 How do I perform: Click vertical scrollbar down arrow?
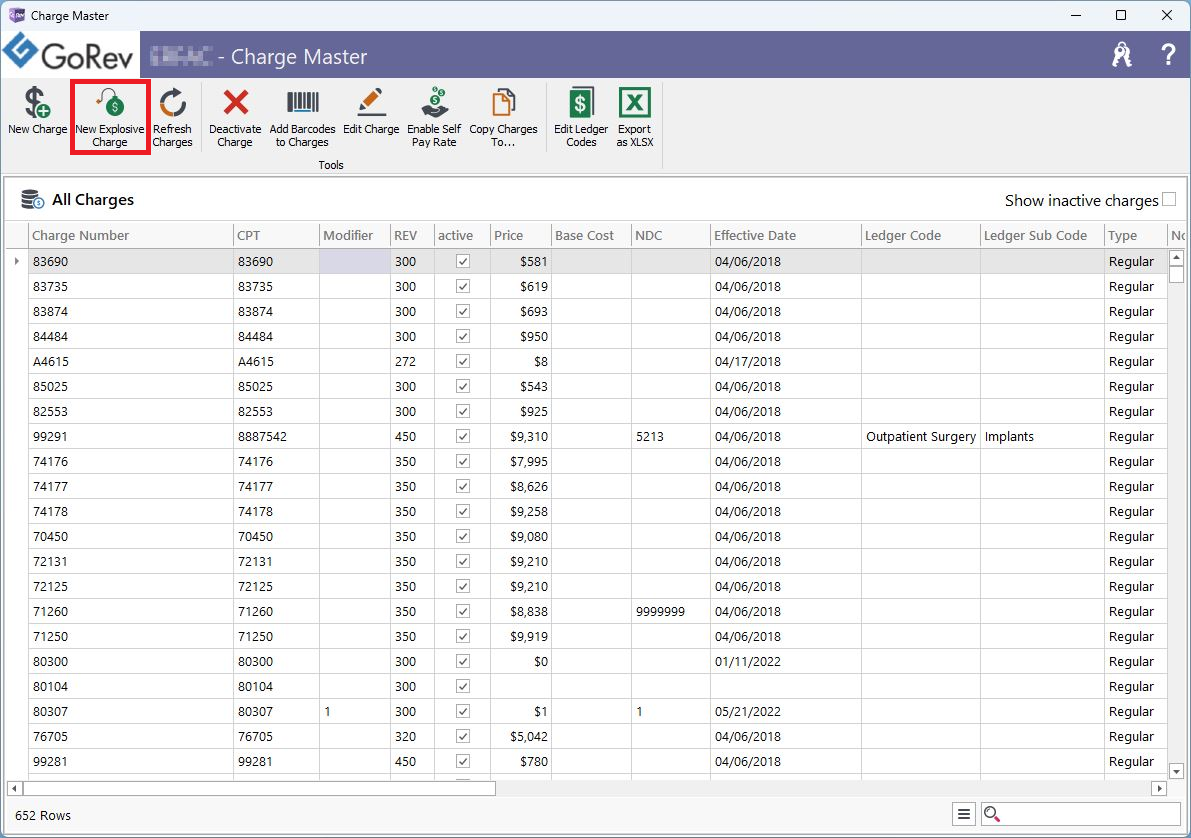tap(1177, 771)
